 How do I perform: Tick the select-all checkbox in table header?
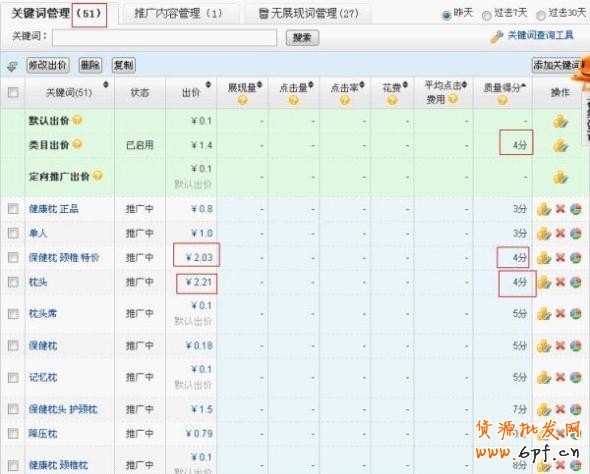[x=13, y=92]
